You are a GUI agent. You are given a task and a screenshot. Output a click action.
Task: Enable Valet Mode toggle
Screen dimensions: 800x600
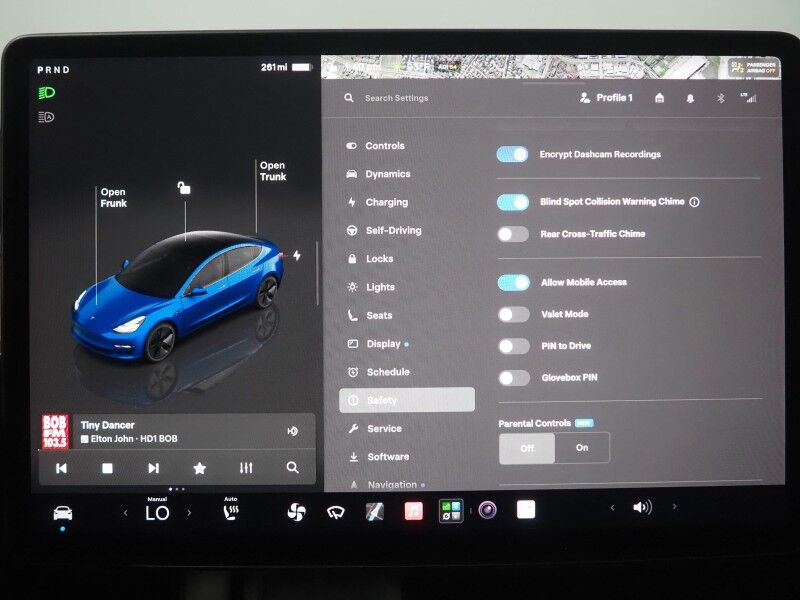point(514,314)
